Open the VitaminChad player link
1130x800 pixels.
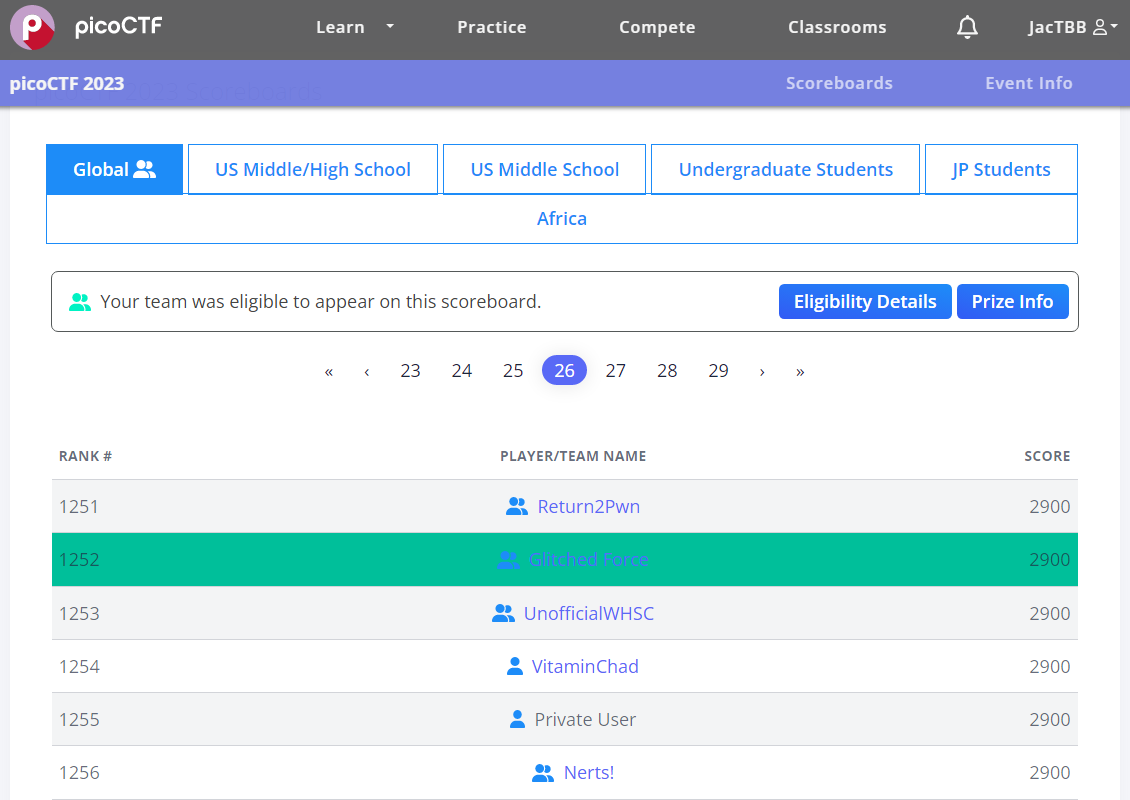[x=585, y=667]
